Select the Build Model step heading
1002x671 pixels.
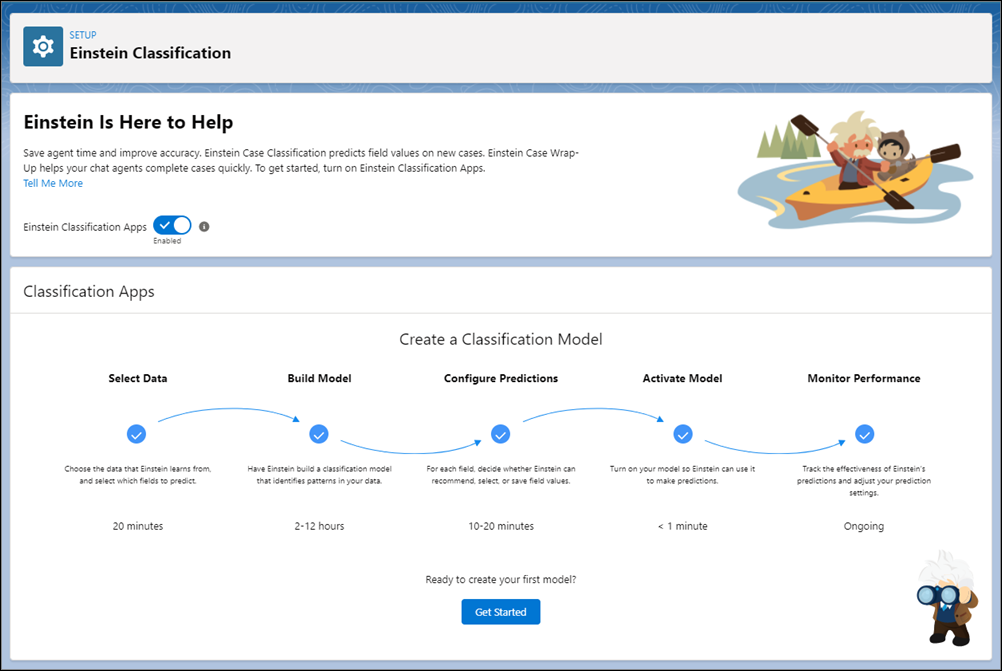tap(319, 379)
